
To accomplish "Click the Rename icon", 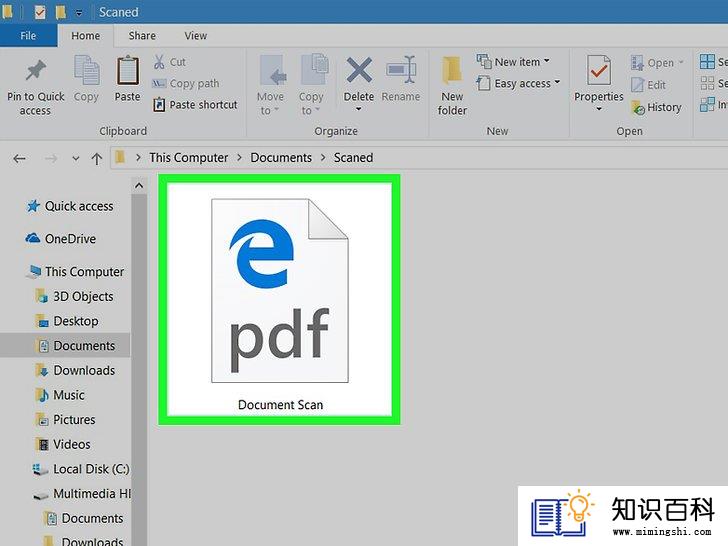I will (x=401, y=70).
